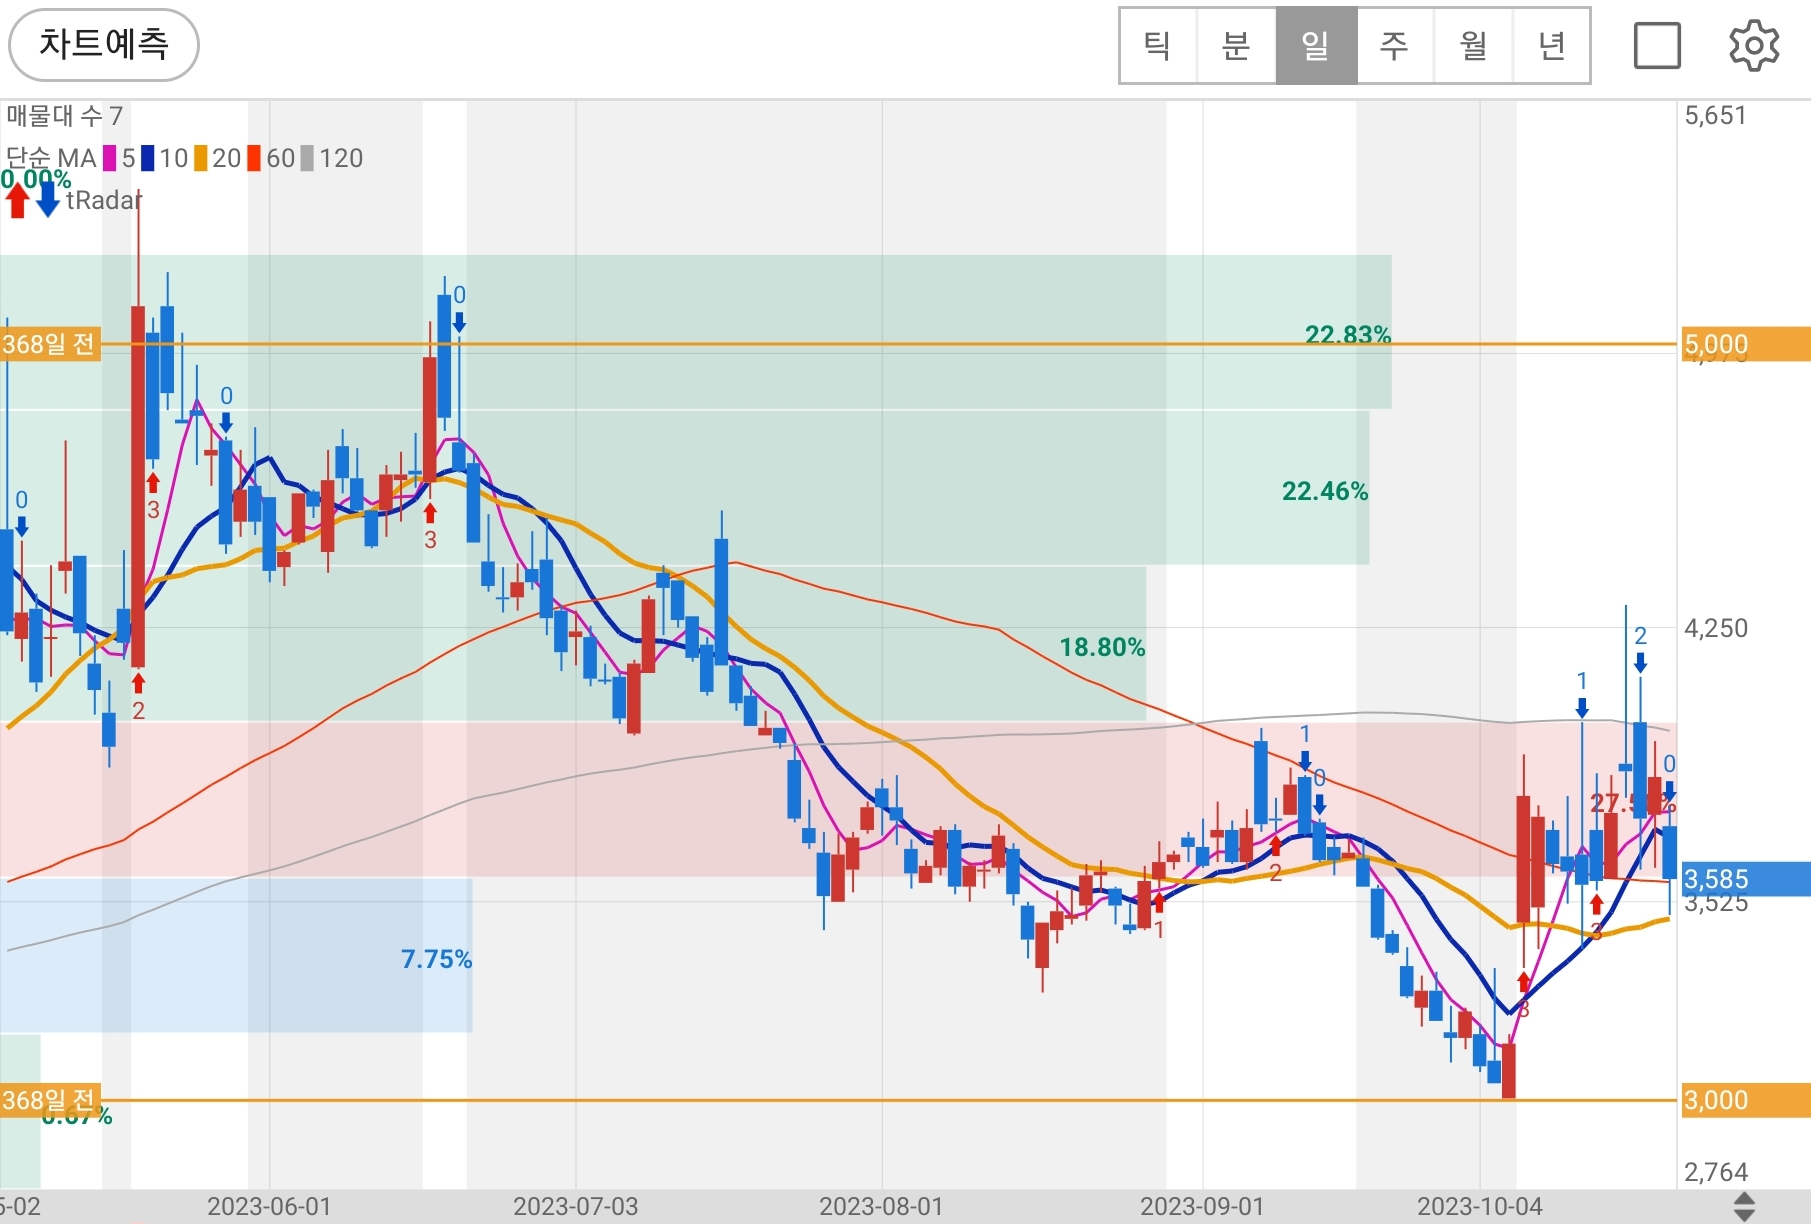
Task: Switch to the 틱 tick chart tab
Action: coord(1158,46)
